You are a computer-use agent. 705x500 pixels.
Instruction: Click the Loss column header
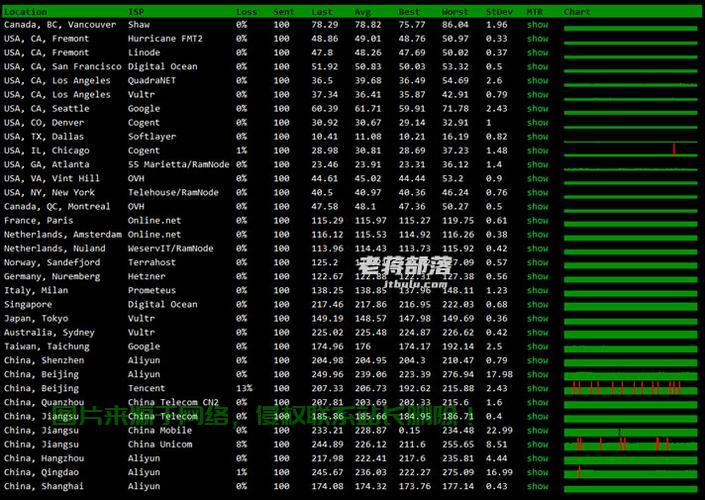(246, 12)
